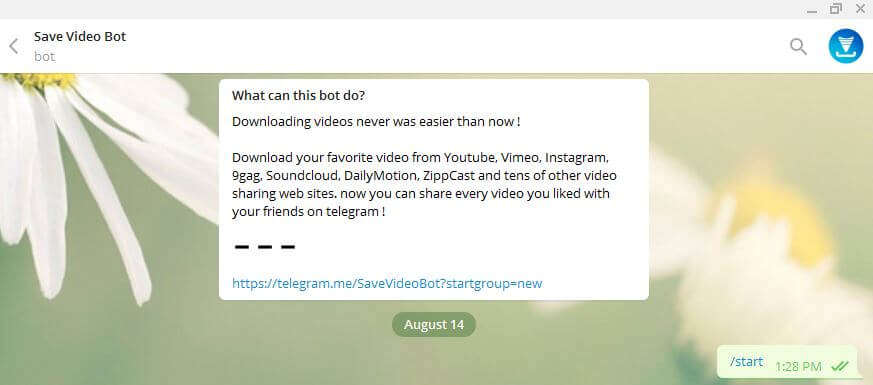This screenshot has width=873, height=385.
Task: Click the 'your friends on telegram !' line
Action: point(308,212)
